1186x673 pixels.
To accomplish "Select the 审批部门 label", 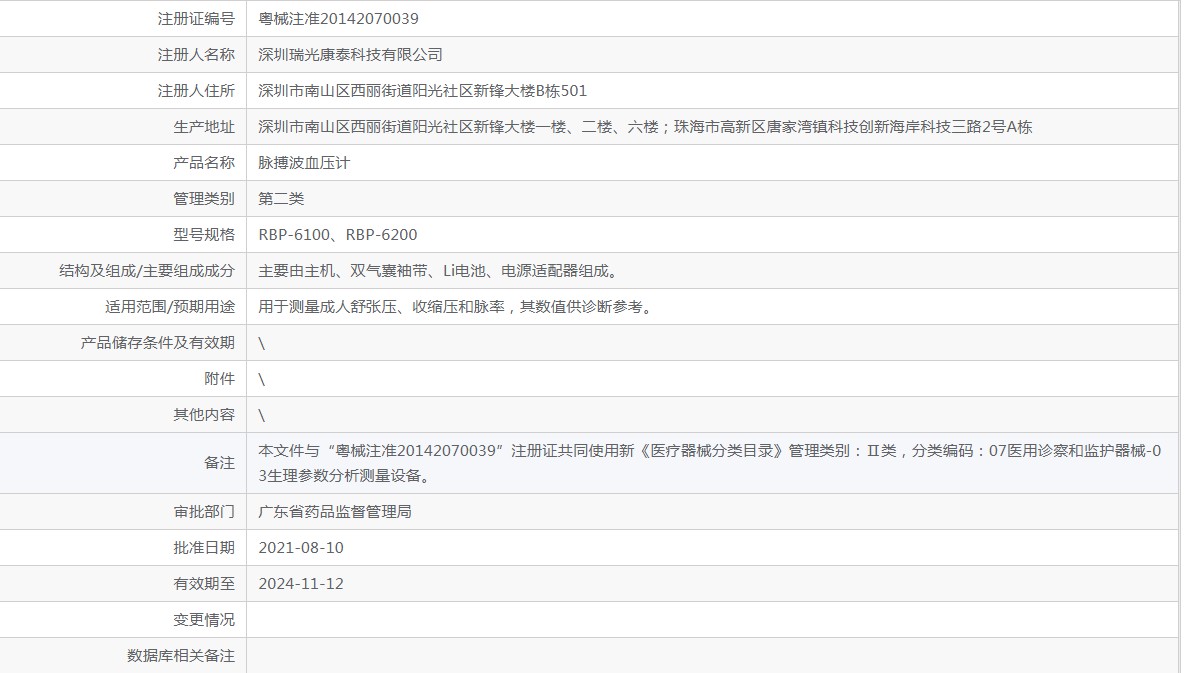I will (204, 512).
